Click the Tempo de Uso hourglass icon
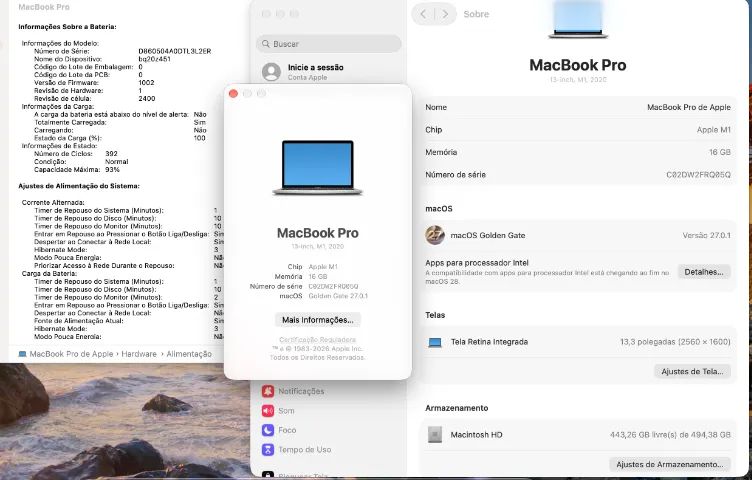This screenshot has height=480, width=752. [268, 450]
